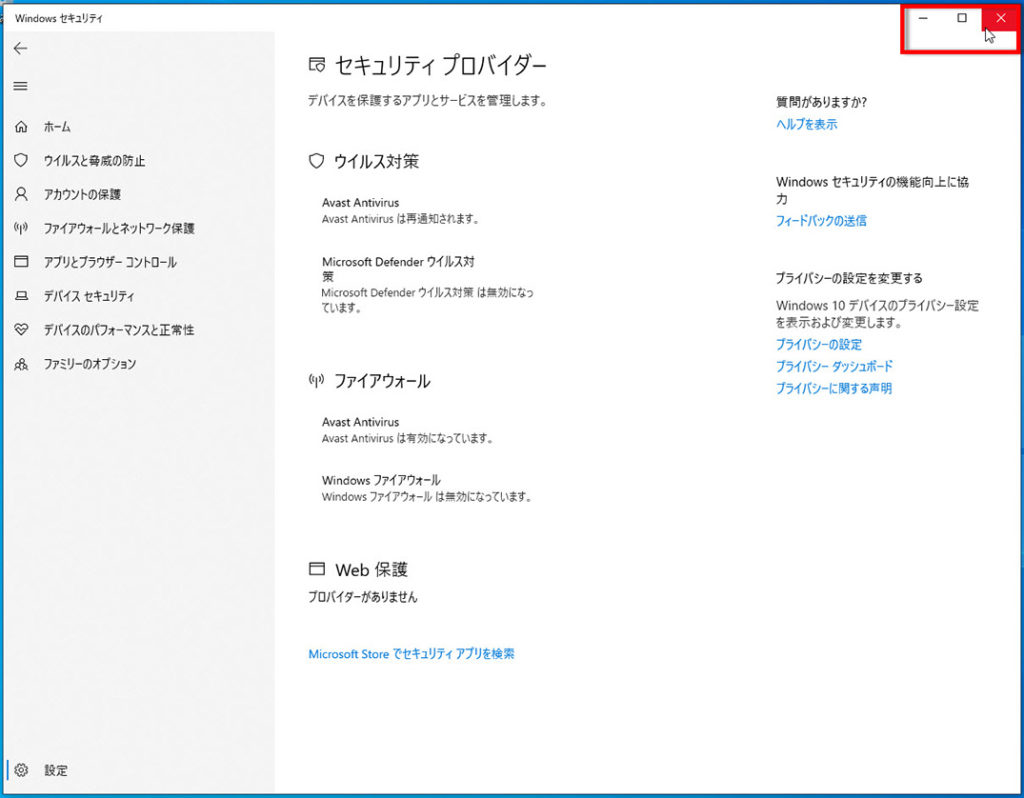The image size is (1024, 798).
Task: Click the device security laptop icon
Action: click(21, 296)
